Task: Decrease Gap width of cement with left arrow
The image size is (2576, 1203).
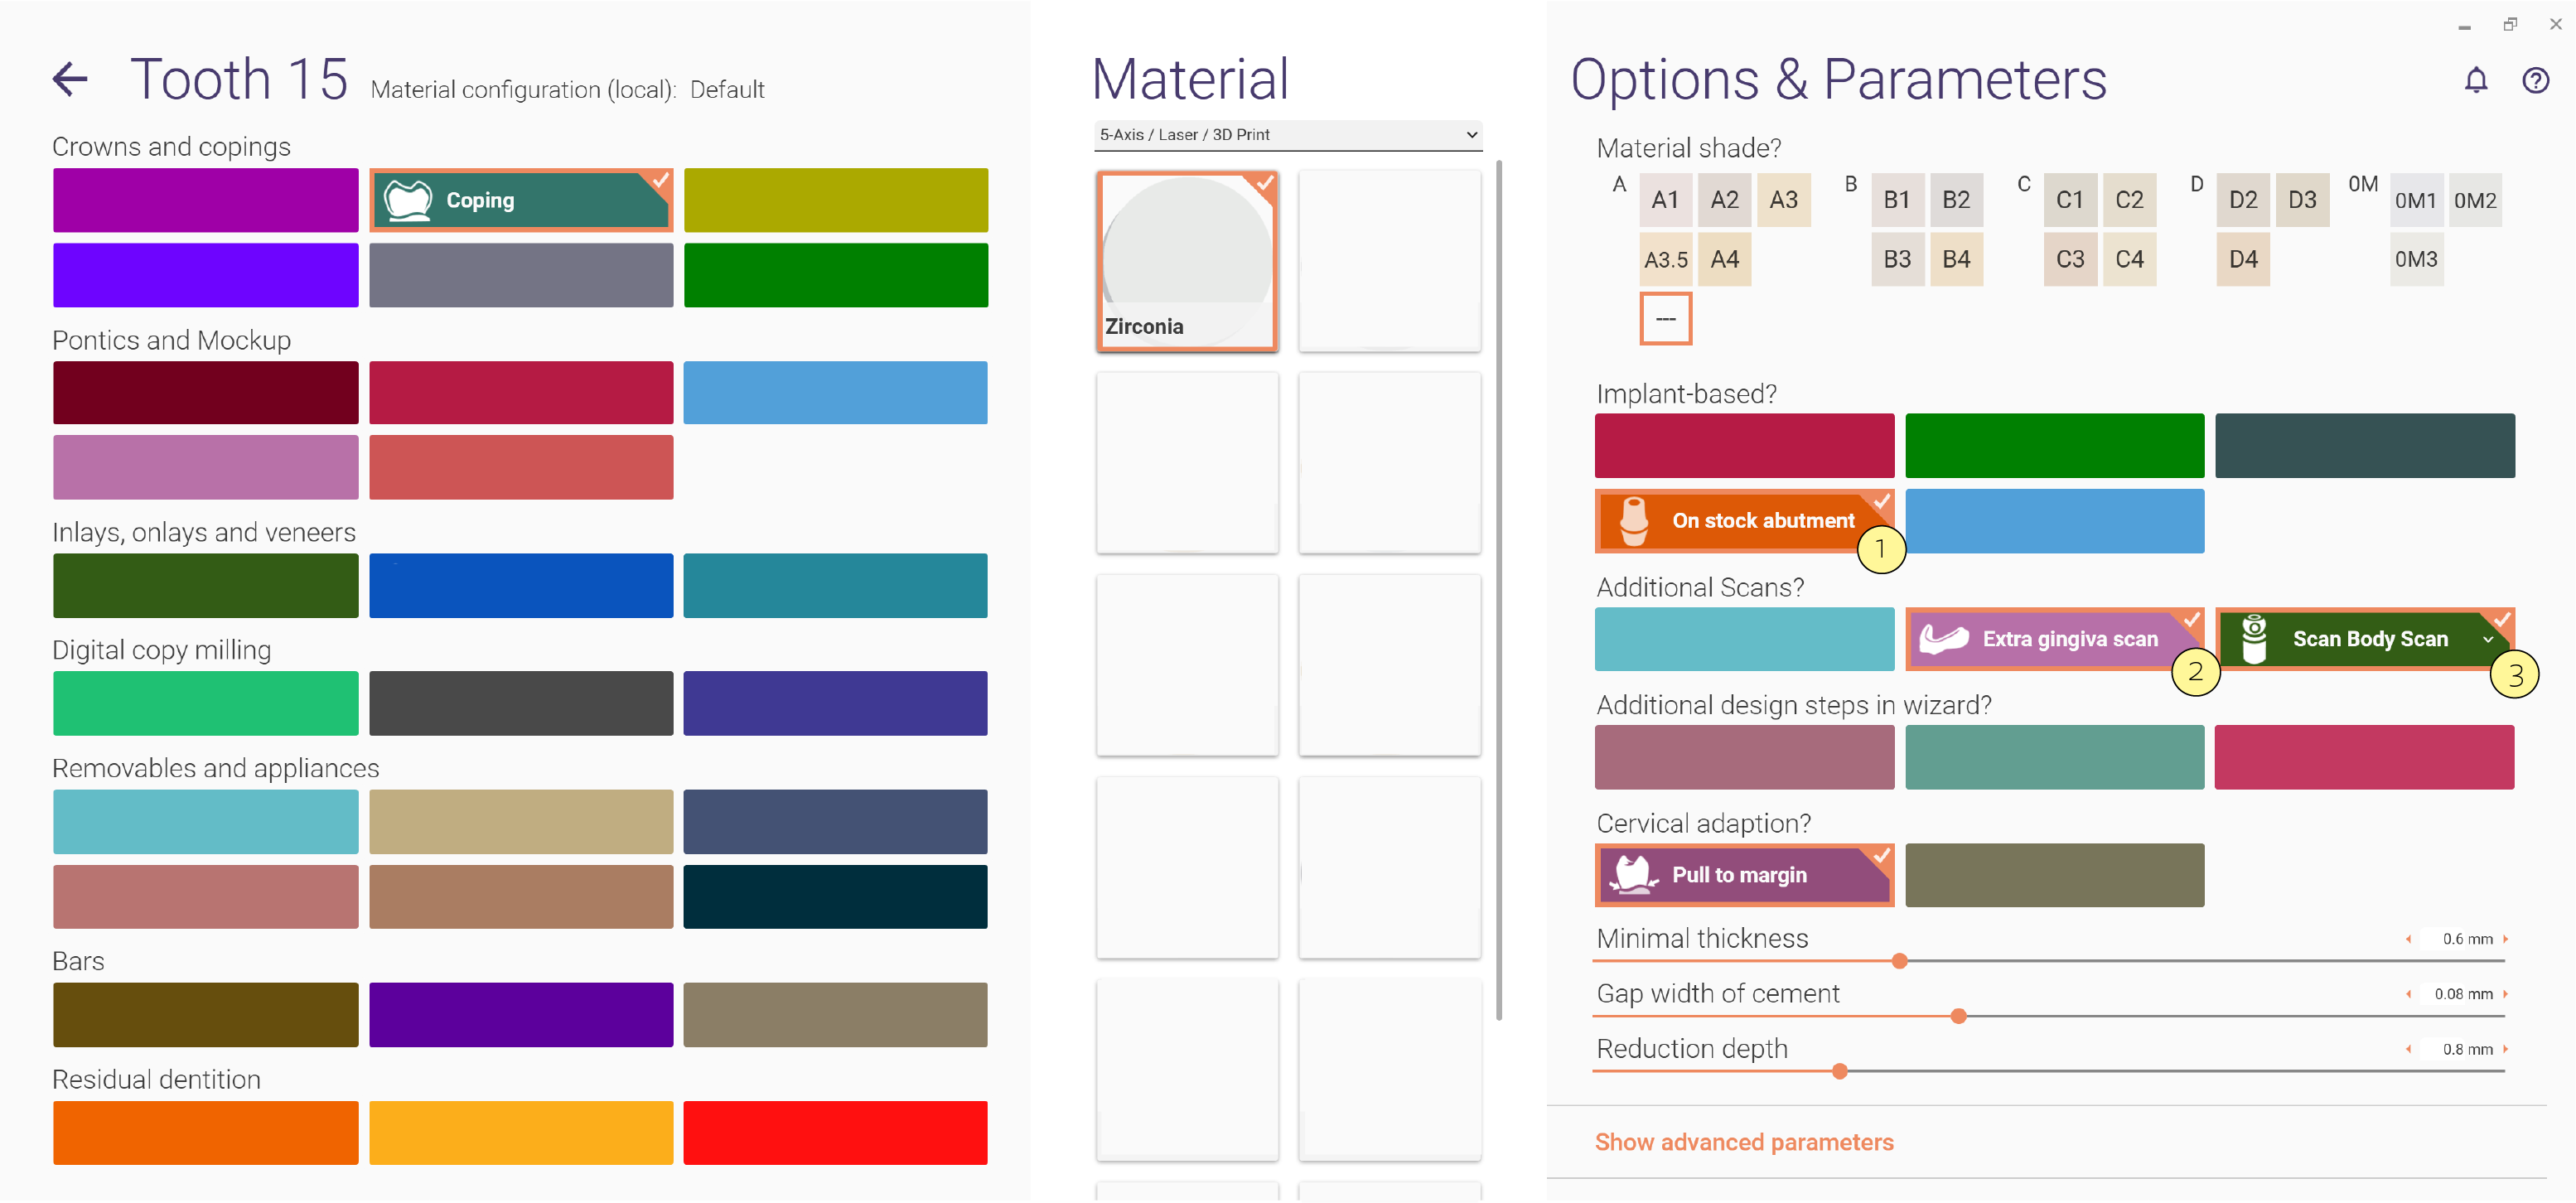Action: (2408, 994)
